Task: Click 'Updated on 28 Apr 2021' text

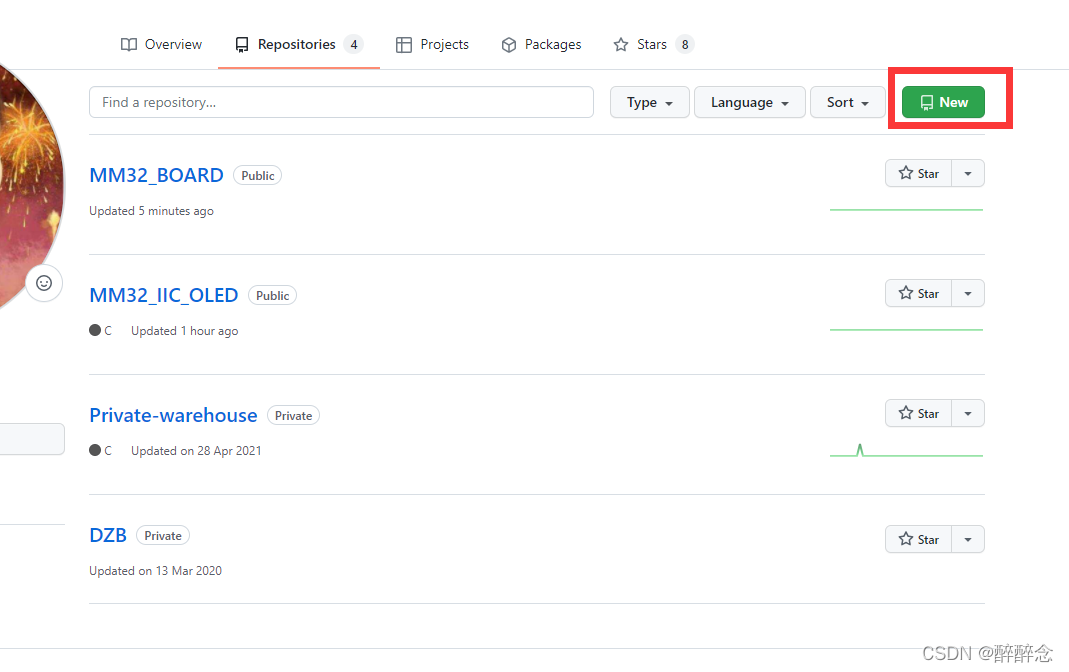Action: (196, 451)
